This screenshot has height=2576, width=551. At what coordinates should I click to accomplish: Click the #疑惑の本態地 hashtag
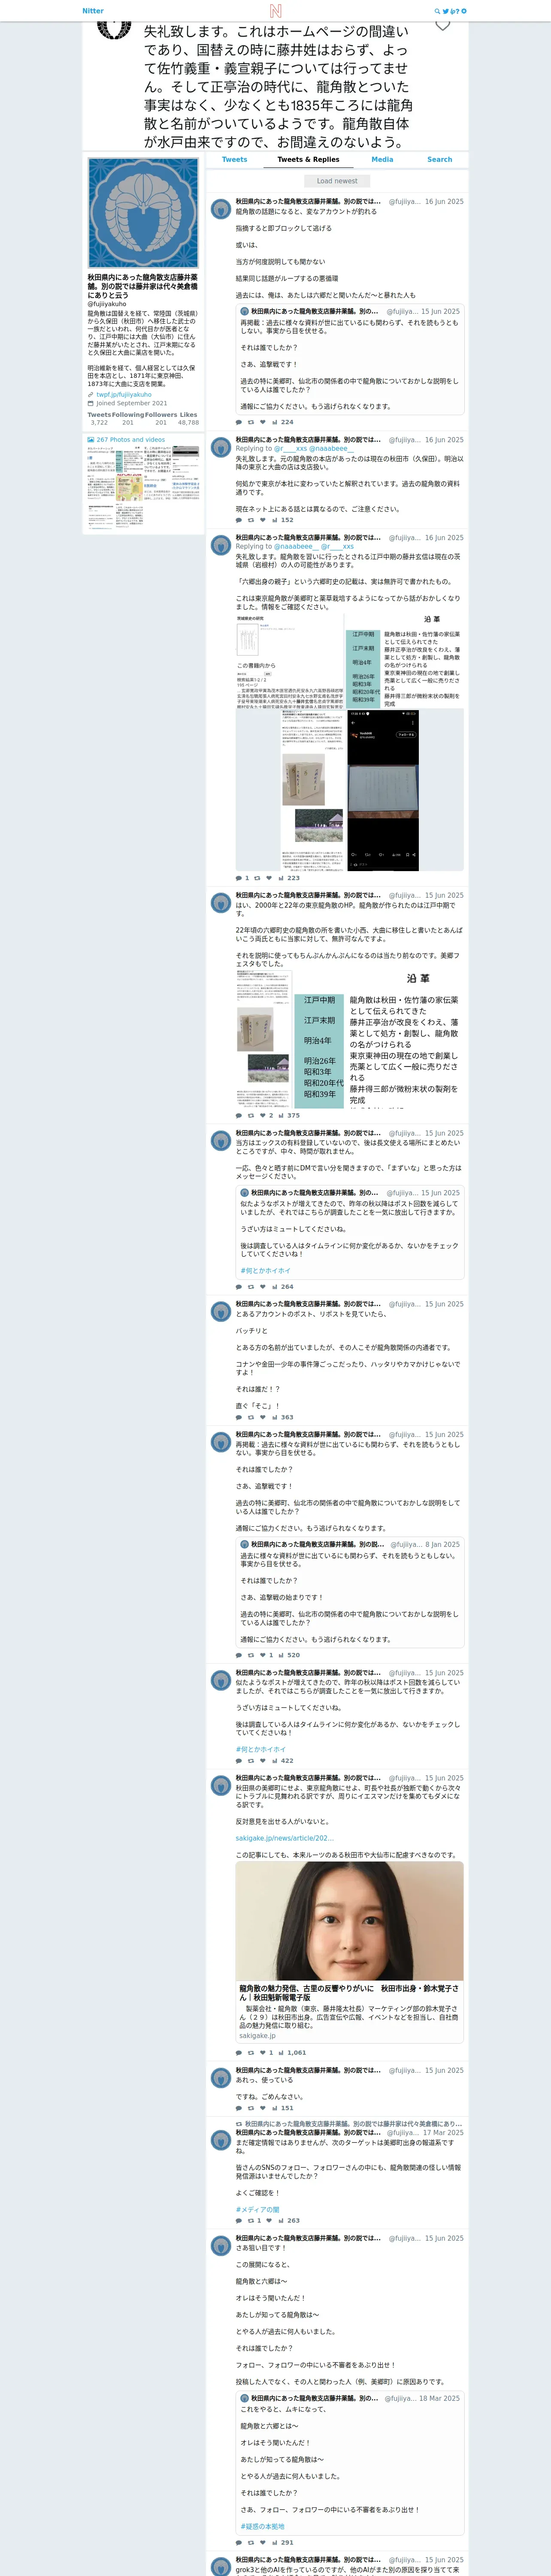pos(262,2526)
